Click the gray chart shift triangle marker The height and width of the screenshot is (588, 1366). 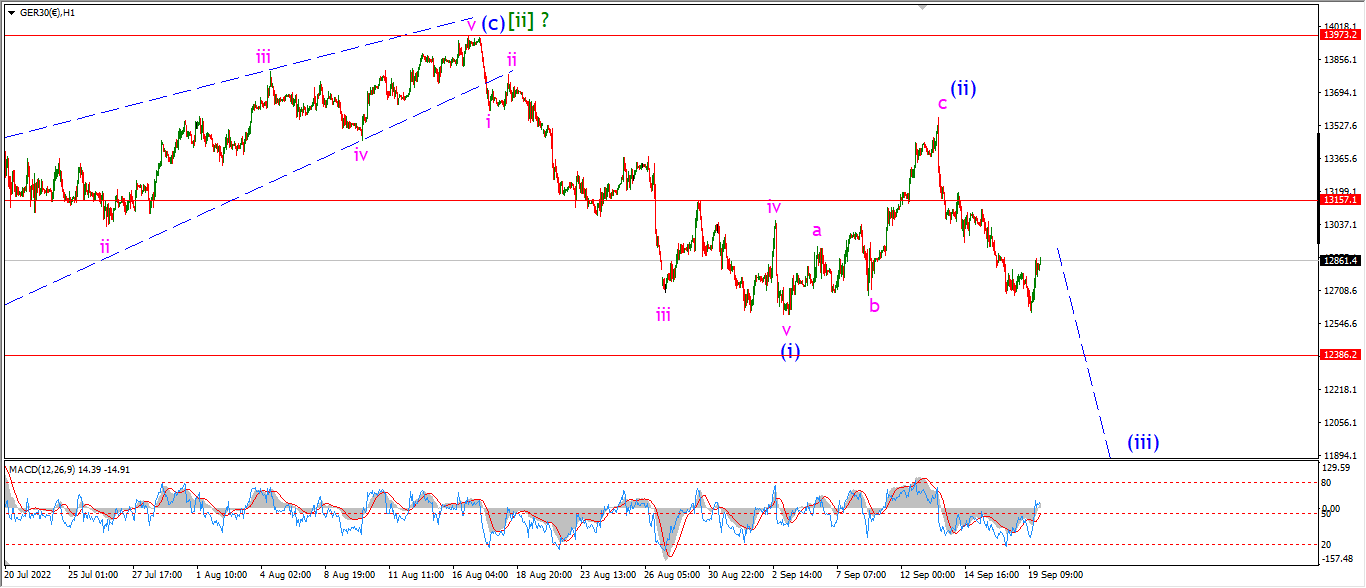923,6
